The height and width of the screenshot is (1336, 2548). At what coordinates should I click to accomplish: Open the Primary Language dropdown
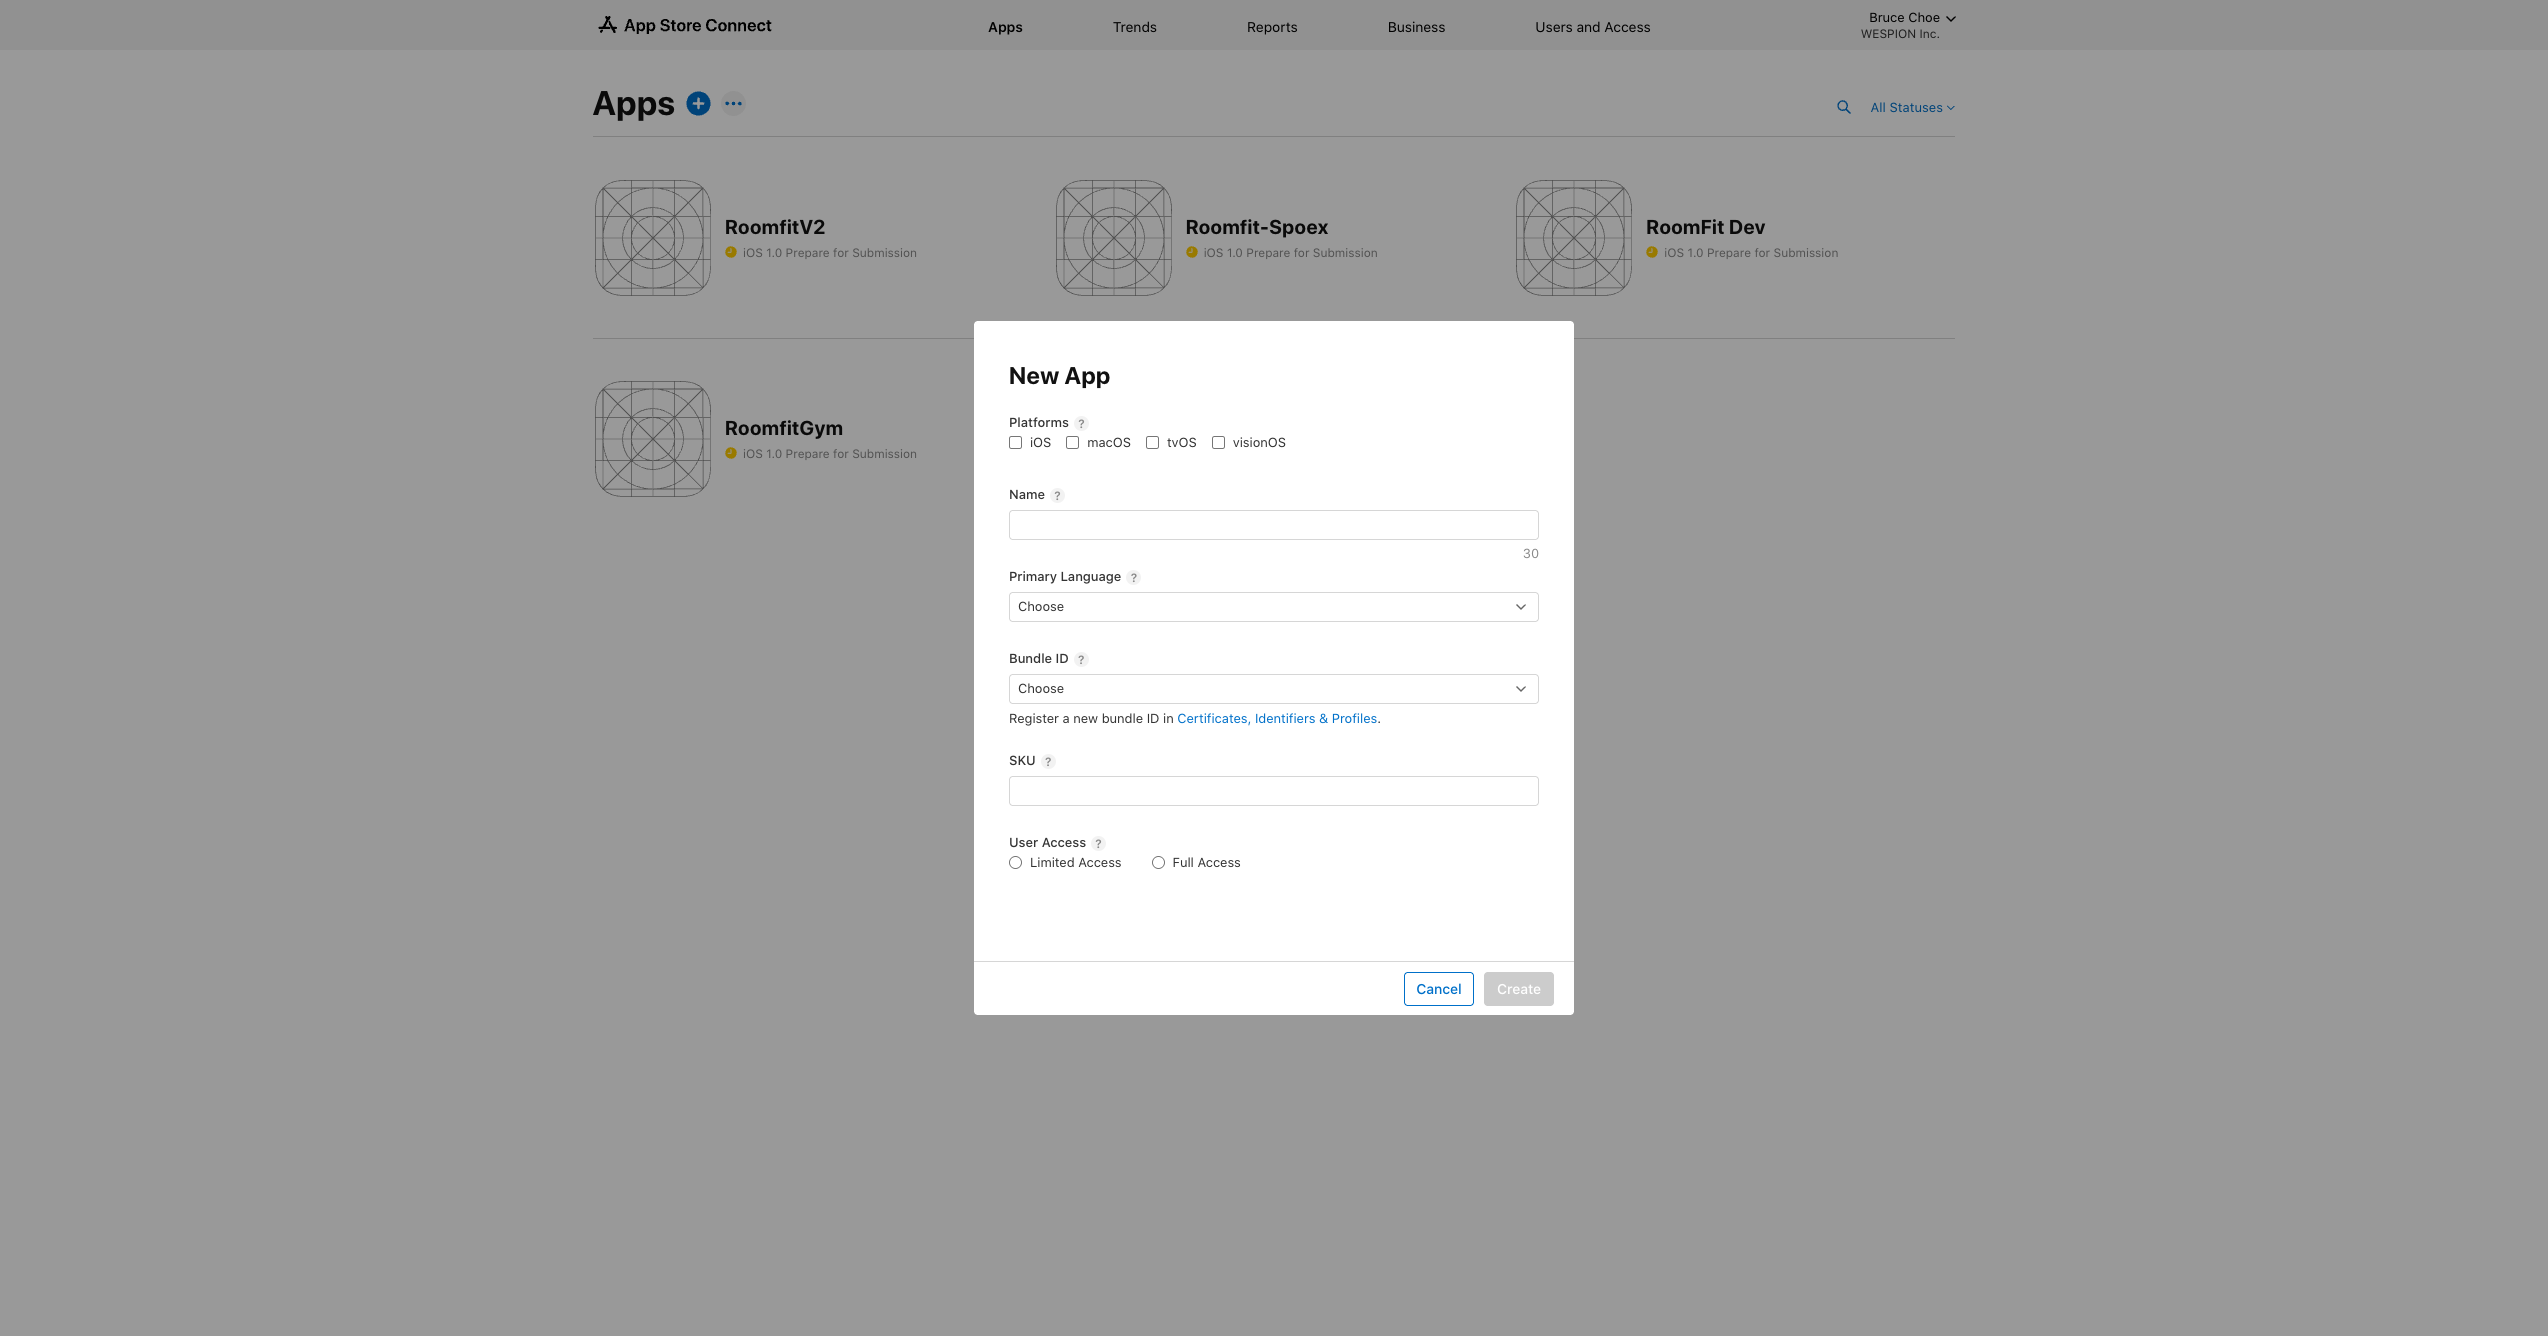point(1273,607)
